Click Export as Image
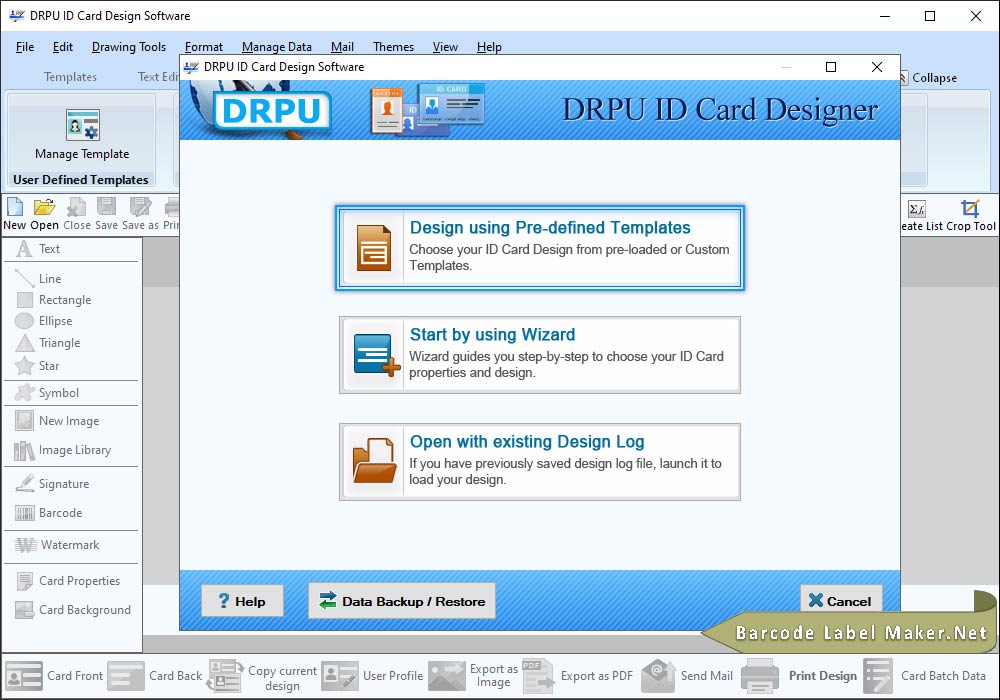 [473, 676]
